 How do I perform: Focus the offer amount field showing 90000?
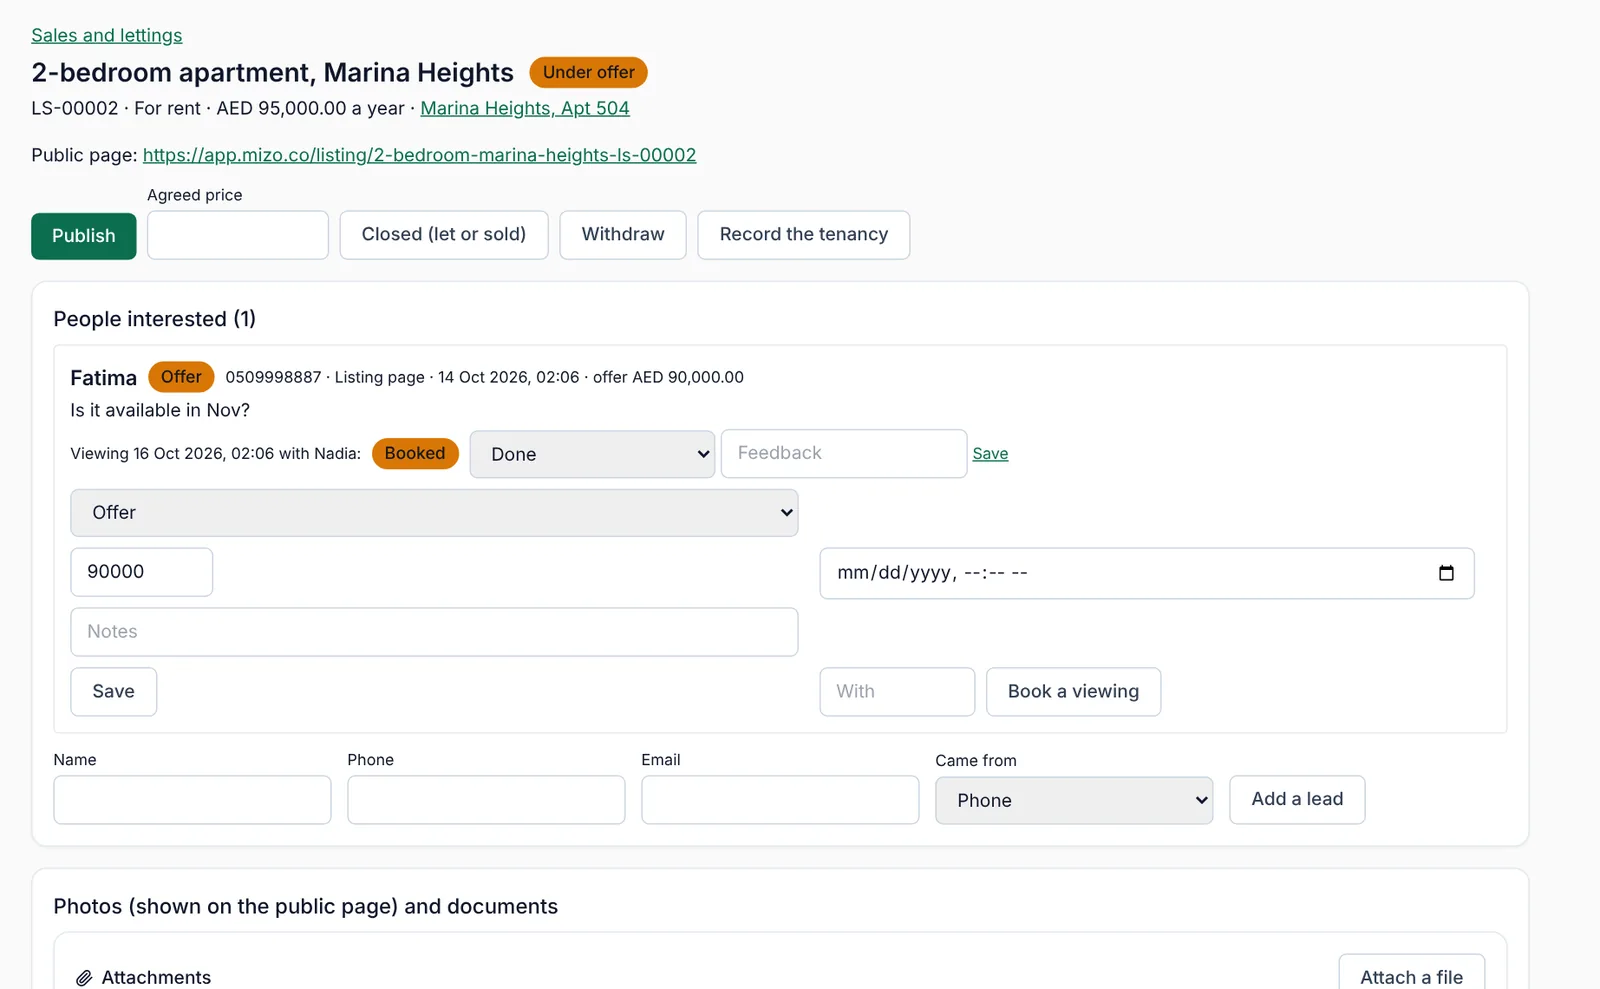pos(142,572)
